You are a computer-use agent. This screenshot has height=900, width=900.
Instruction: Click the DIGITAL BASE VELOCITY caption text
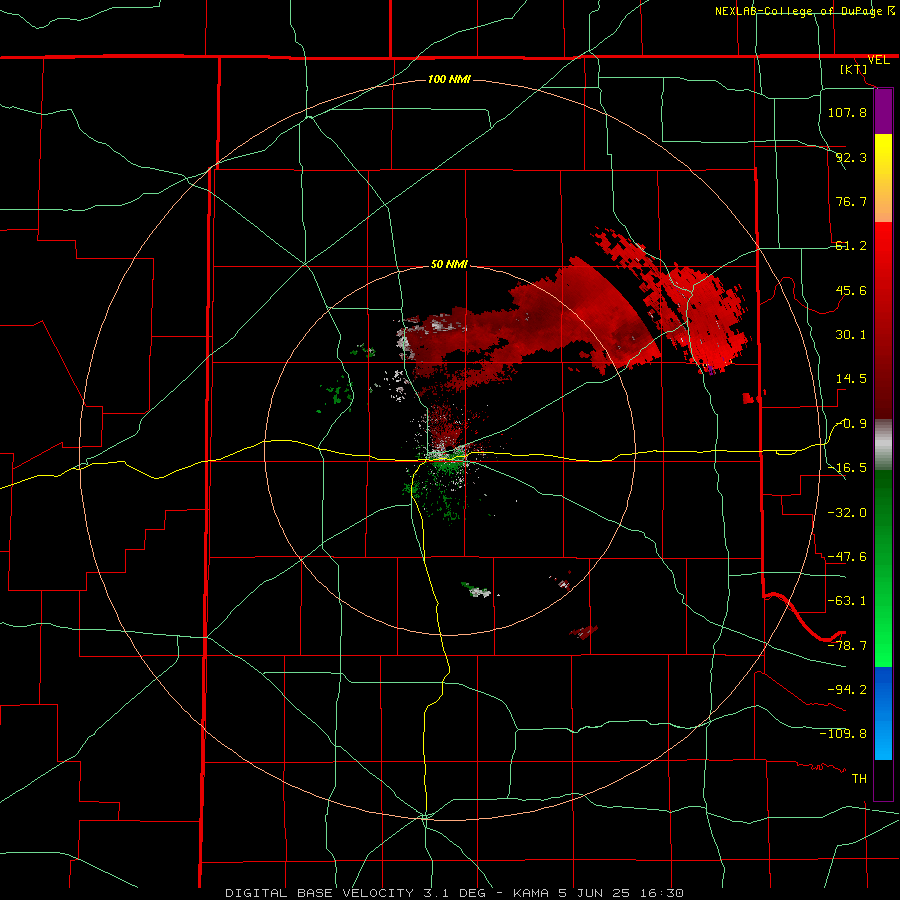(319, 893)
